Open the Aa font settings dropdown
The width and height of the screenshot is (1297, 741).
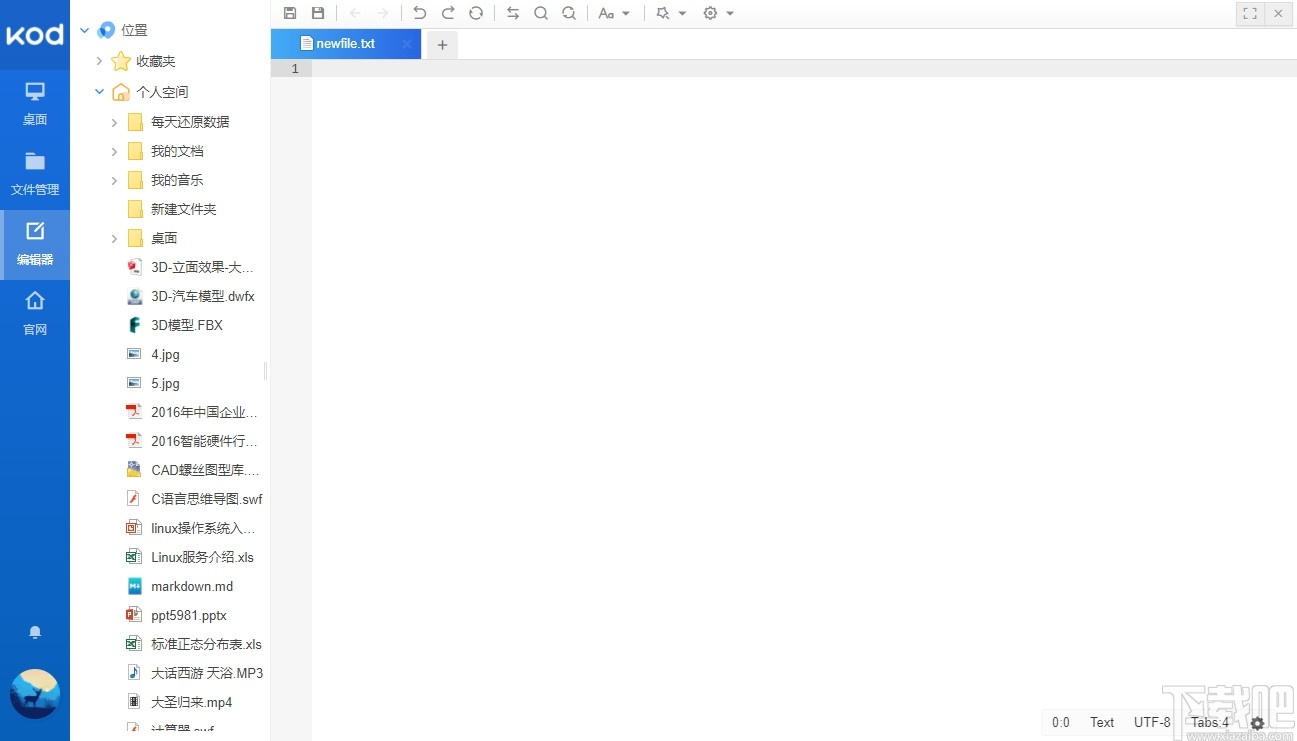tap(614, 13)
